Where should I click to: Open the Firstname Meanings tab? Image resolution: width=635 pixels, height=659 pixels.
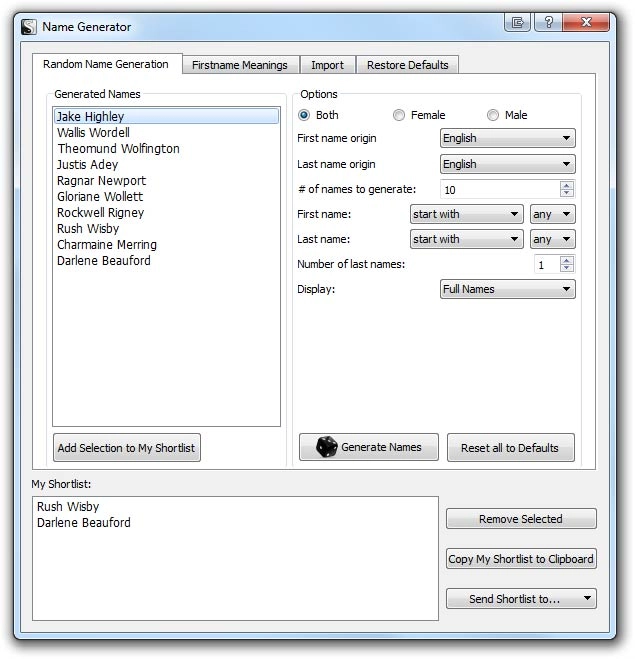click(240, 65)
